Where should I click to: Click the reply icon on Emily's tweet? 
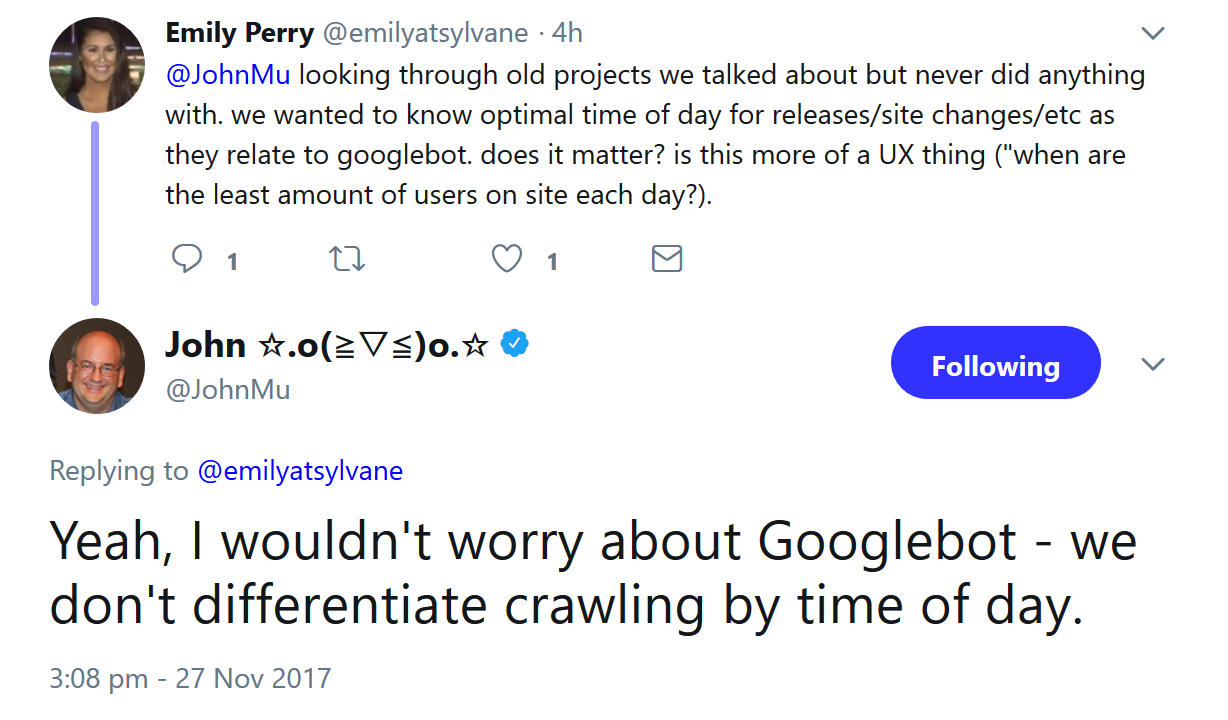187,259
